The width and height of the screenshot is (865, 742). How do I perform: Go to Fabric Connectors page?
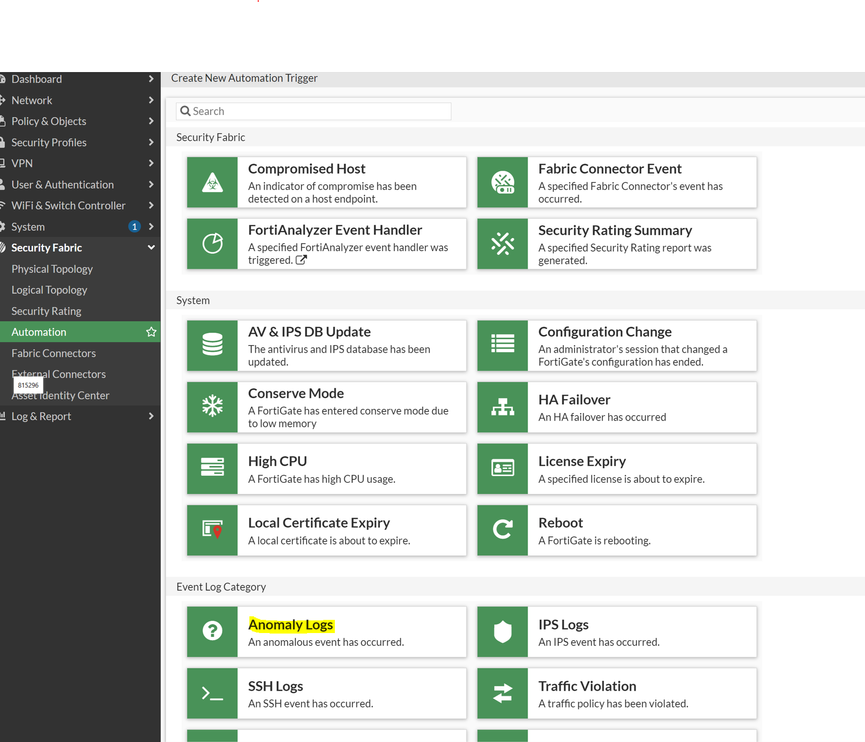(x=54, y=353)
